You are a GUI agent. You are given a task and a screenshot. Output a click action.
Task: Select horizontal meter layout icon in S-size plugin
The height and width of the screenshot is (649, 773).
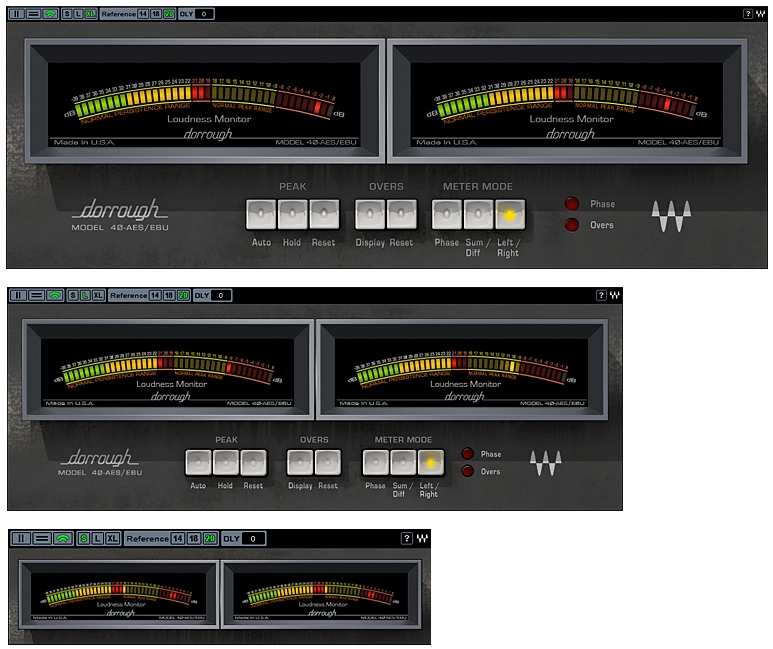(x=42, y=539)
